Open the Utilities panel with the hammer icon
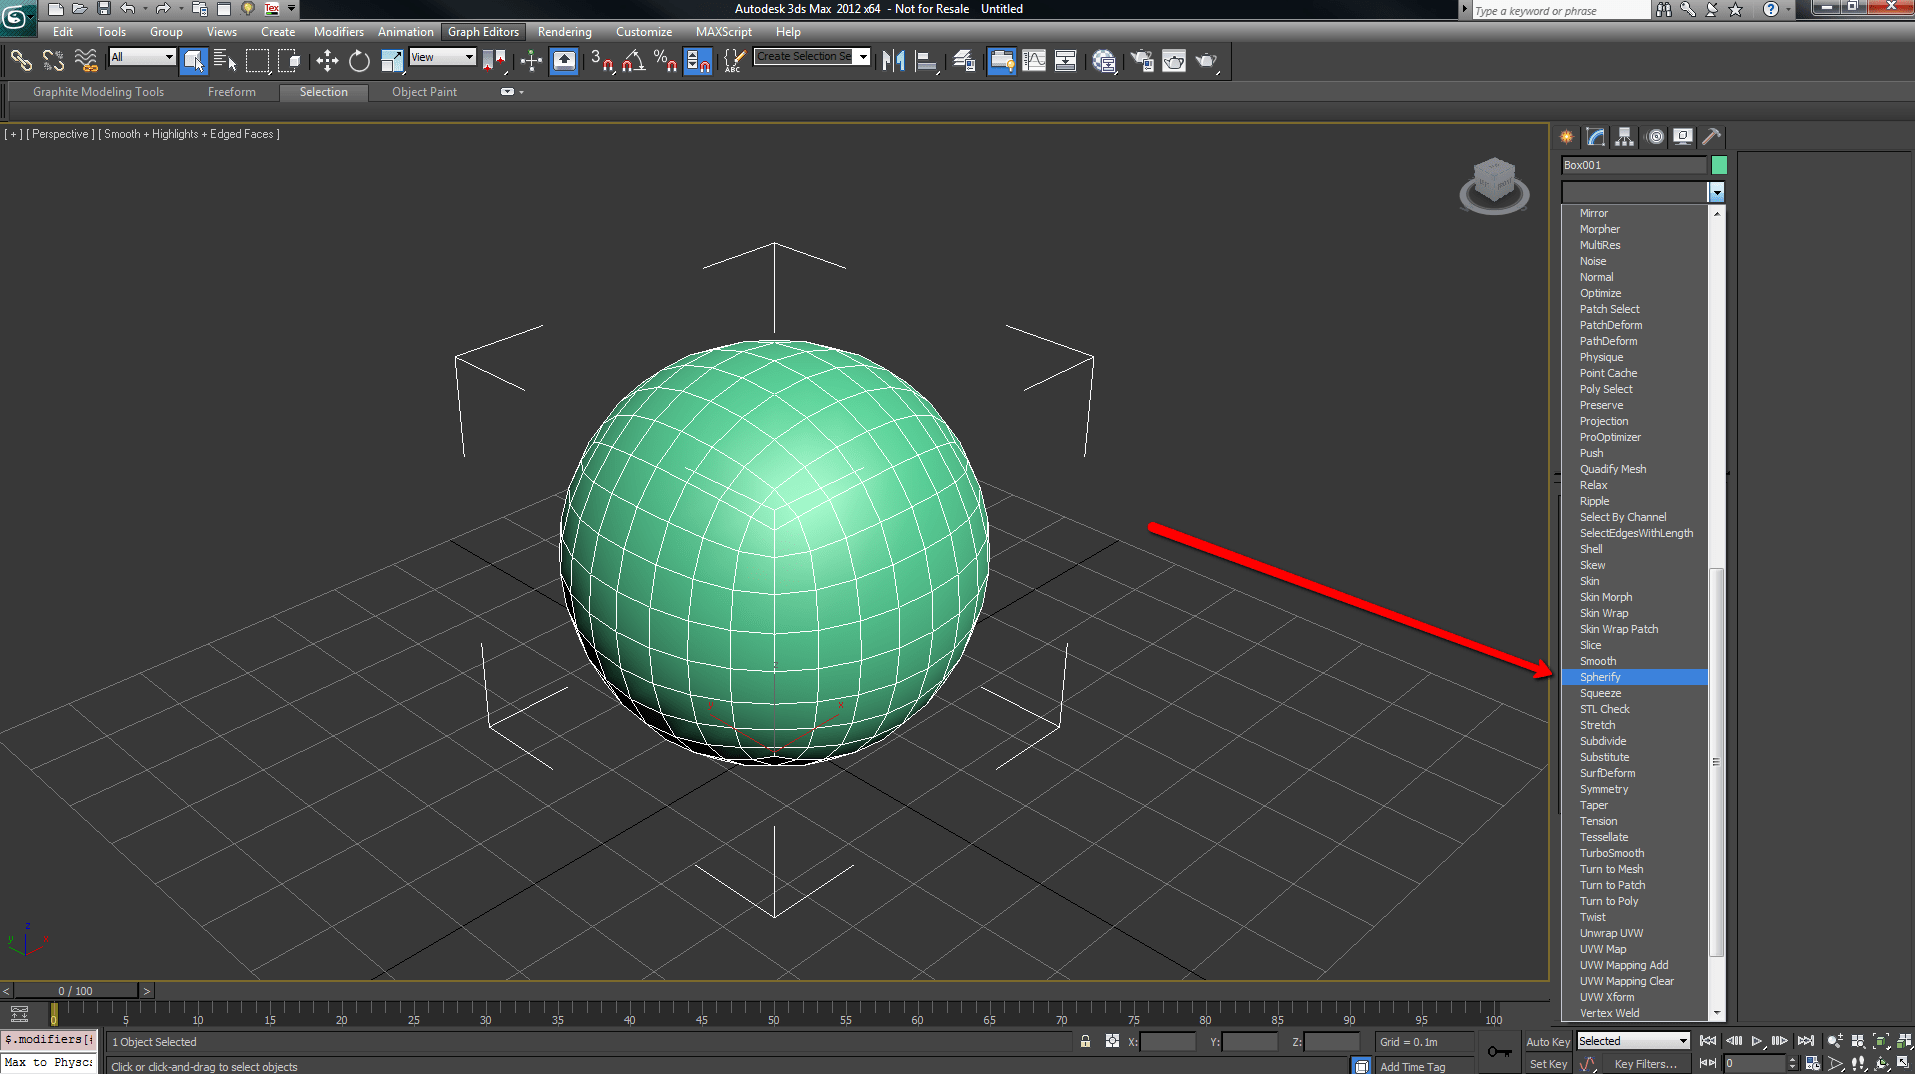 (1712, 137)
